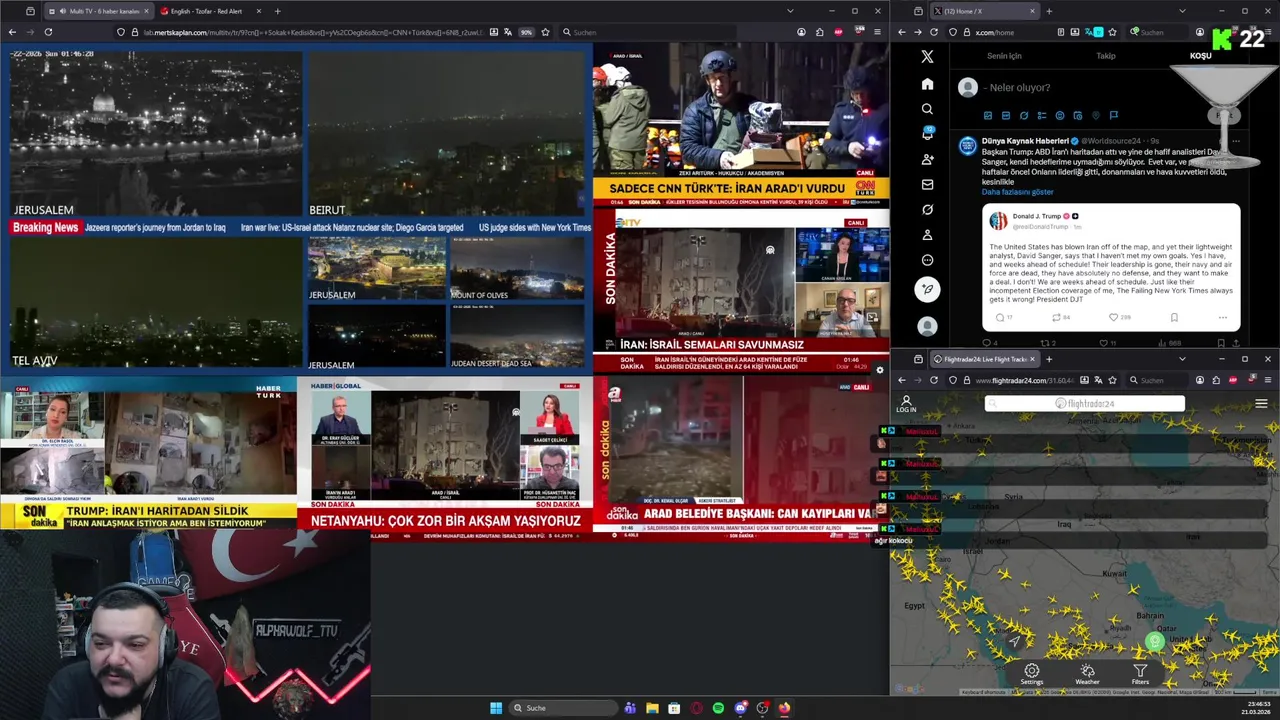Open the Windows Start button
This screenshot has width=1280, height=720.
(x=496, y=708)
